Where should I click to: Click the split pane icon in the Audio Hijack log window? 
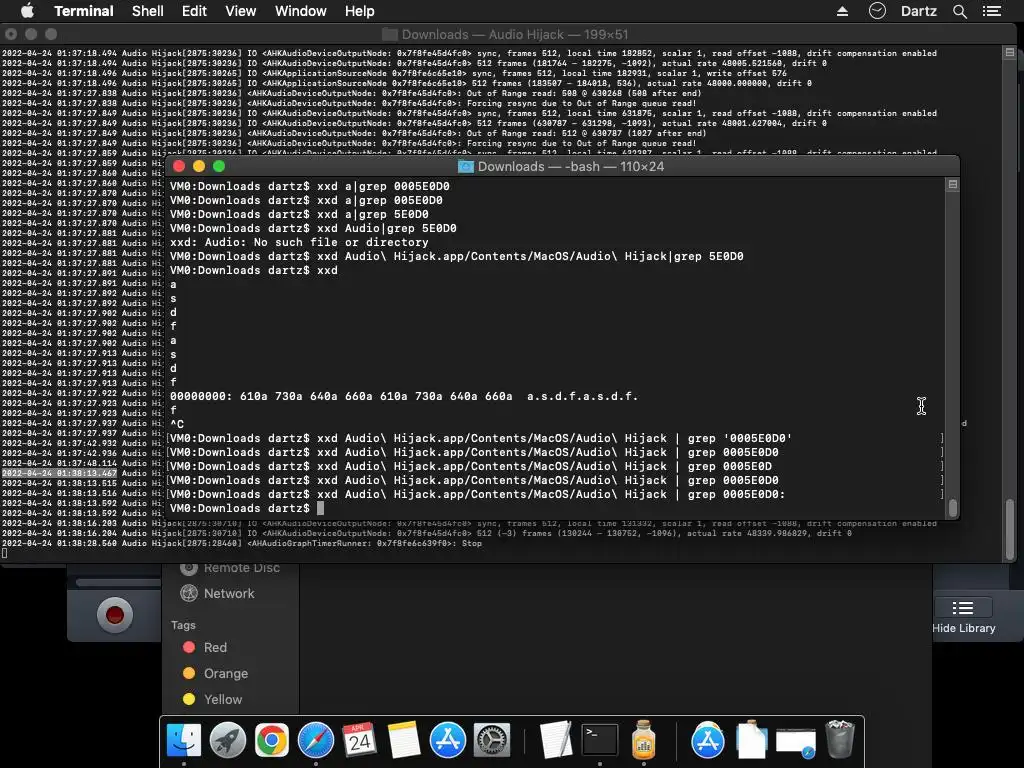coord(1010,52)
